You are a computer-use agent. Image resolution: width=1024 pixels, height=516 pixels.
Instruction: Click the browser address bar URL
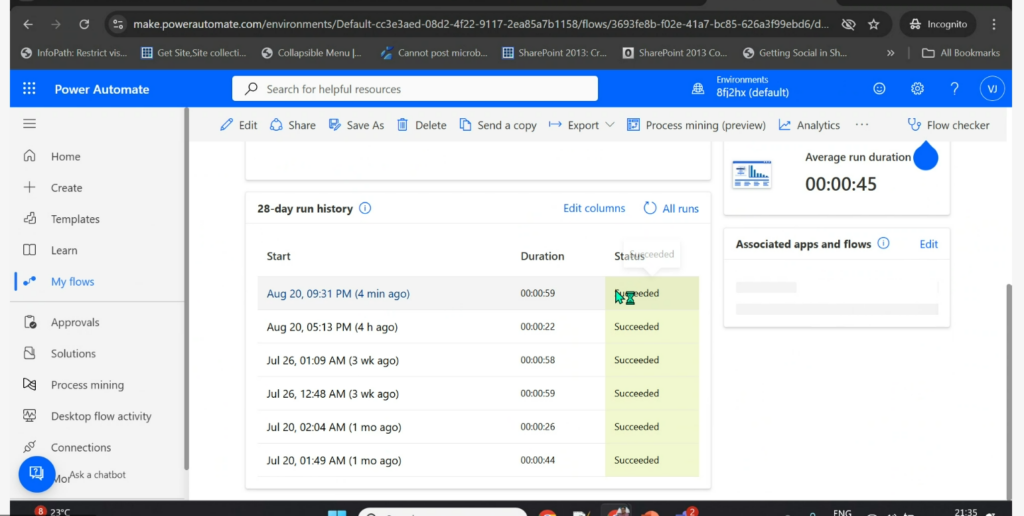tap(481, 24)
